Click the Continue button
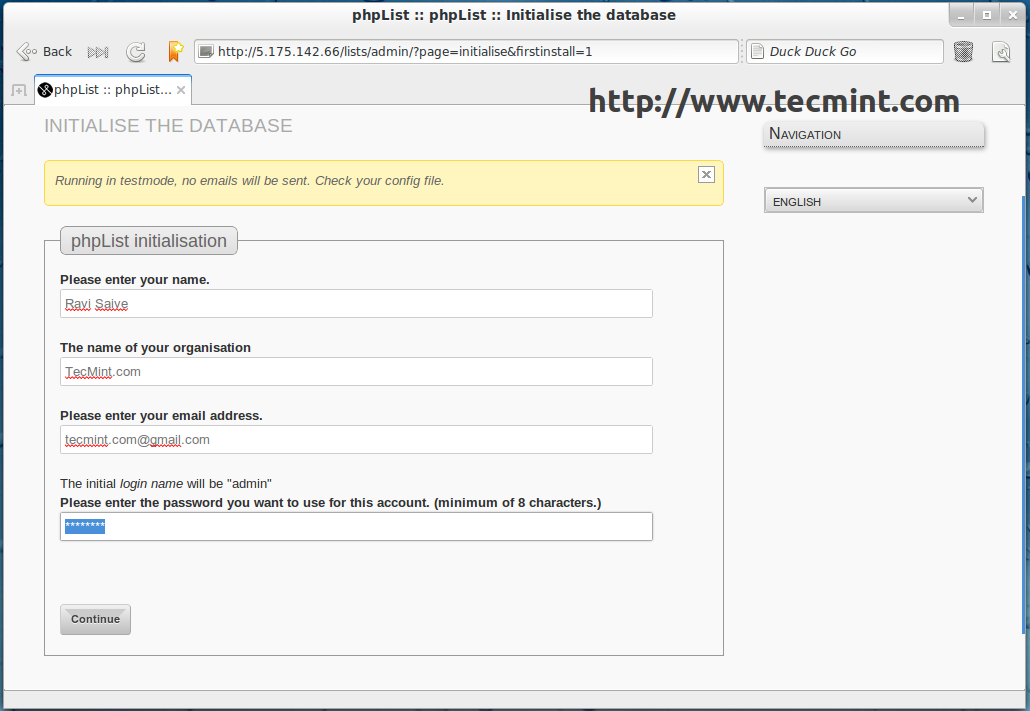Image resolution: width=1030 pixels, height=711 pixels. click(95, 619)
